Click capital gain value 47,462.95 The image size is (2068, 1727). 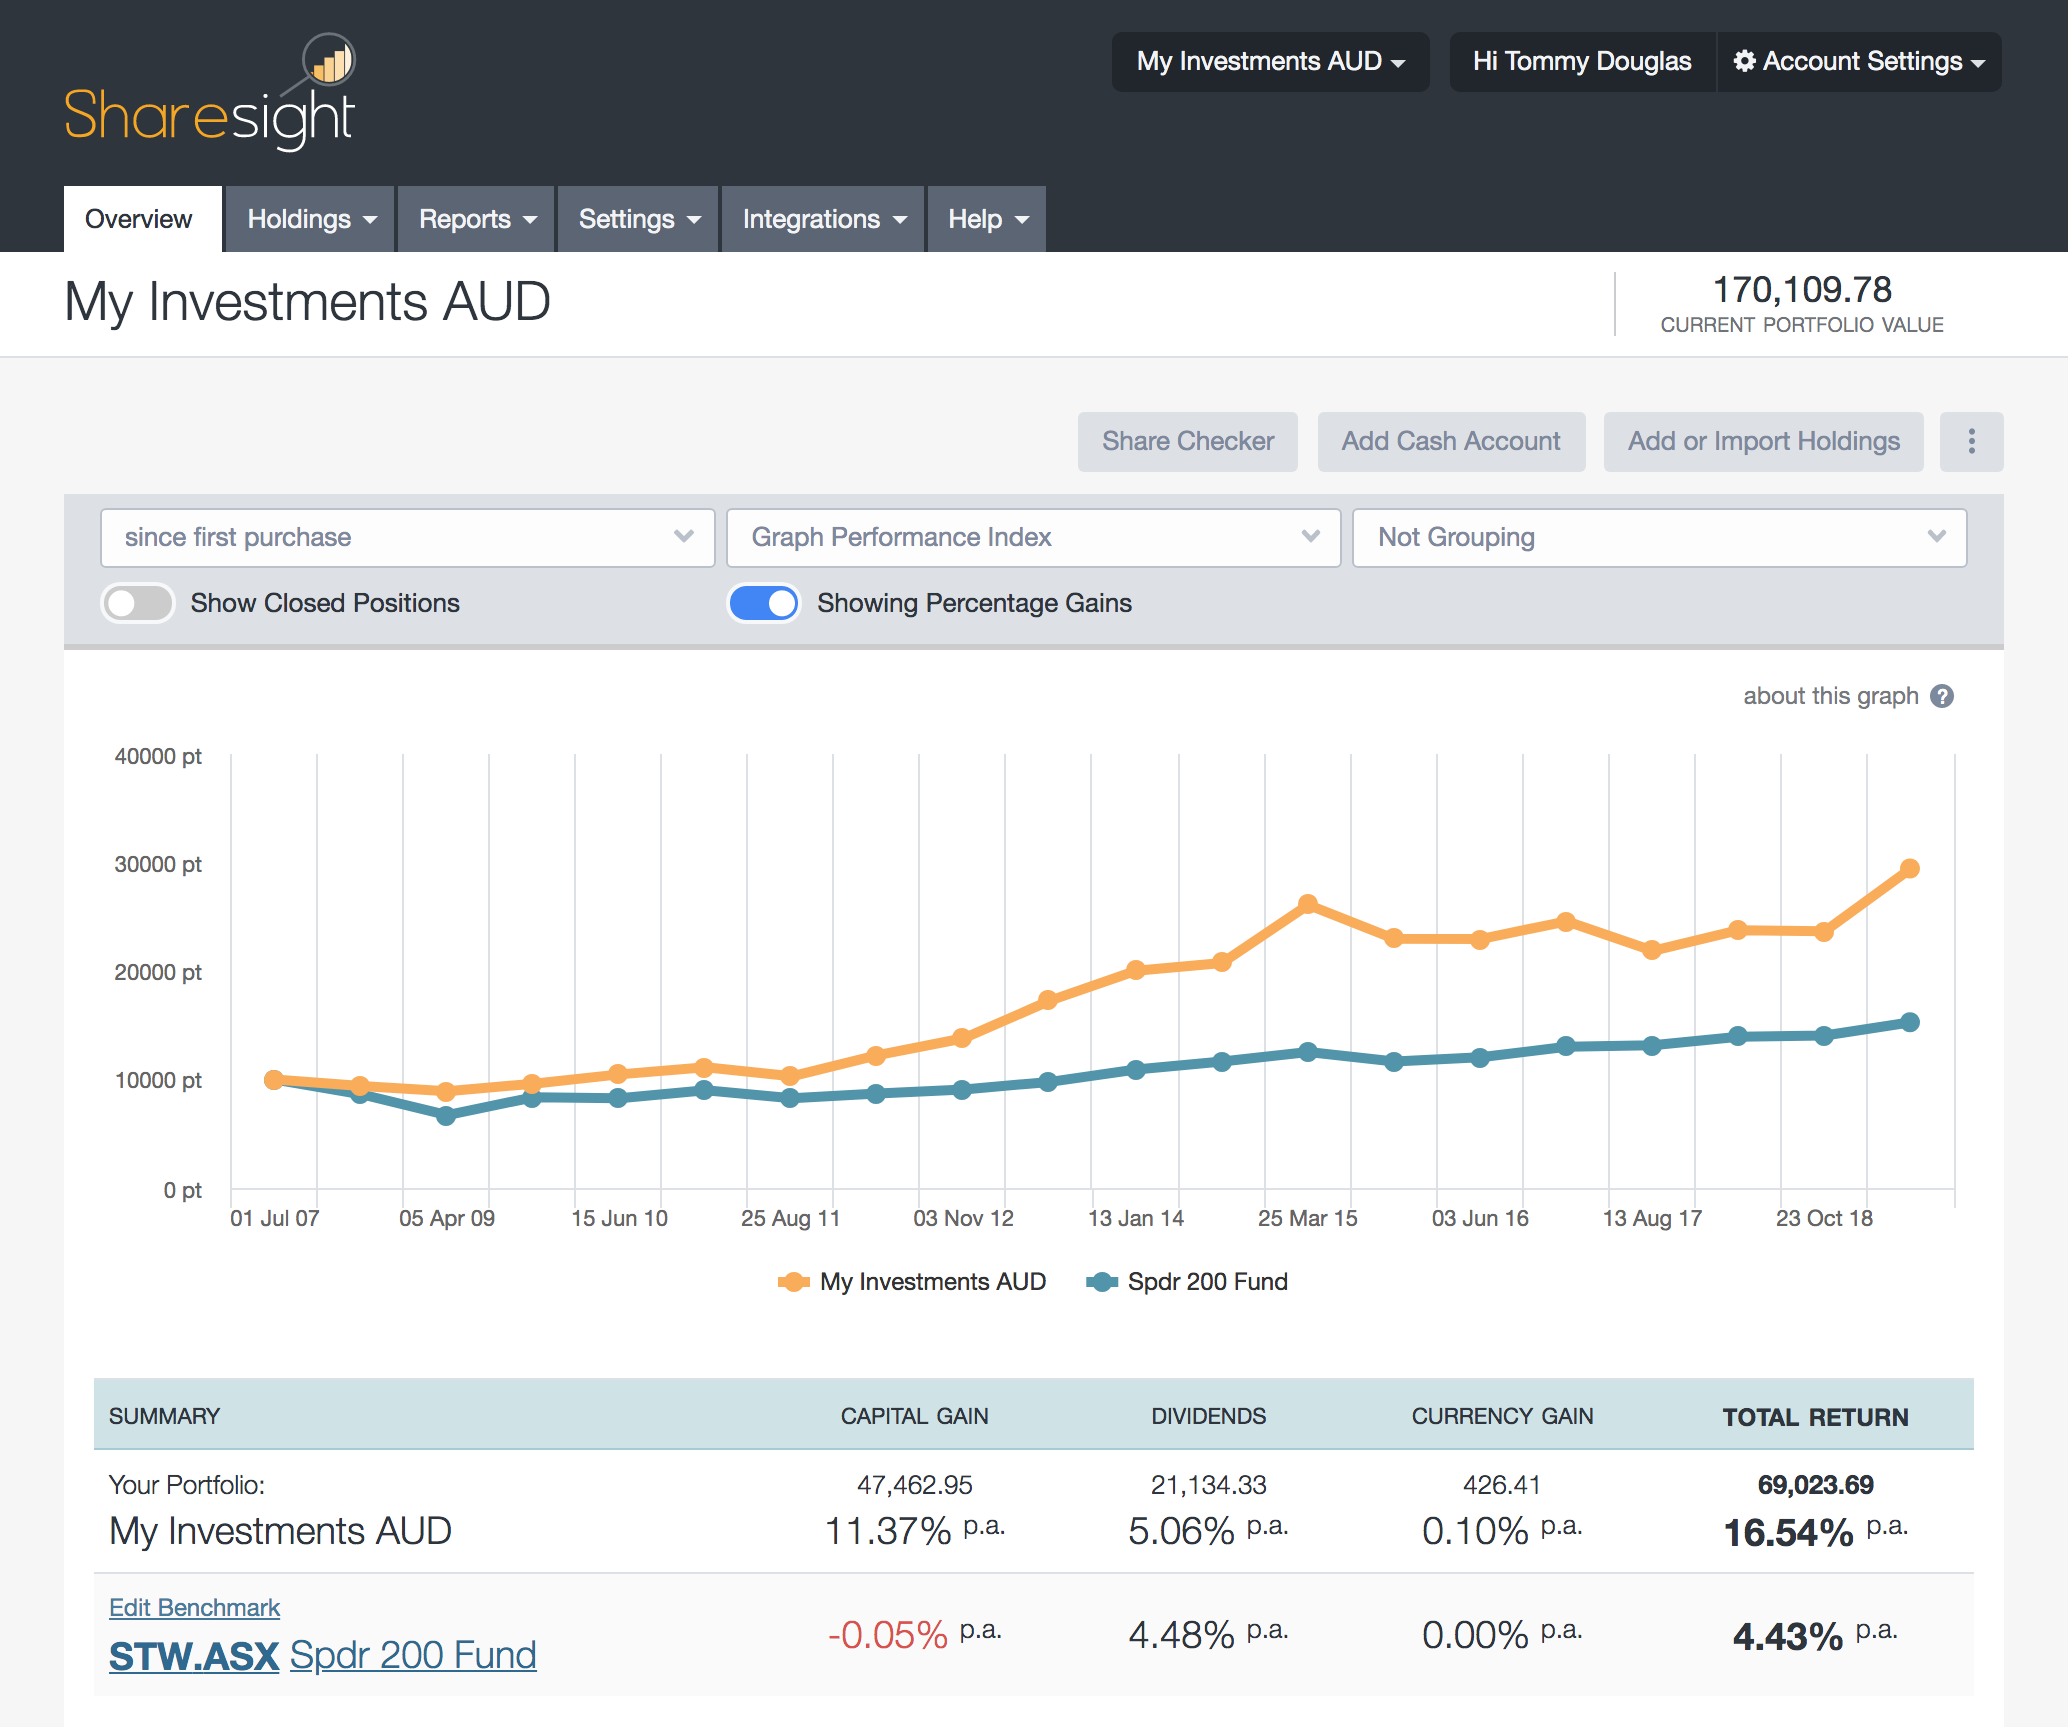point(914,1485)
